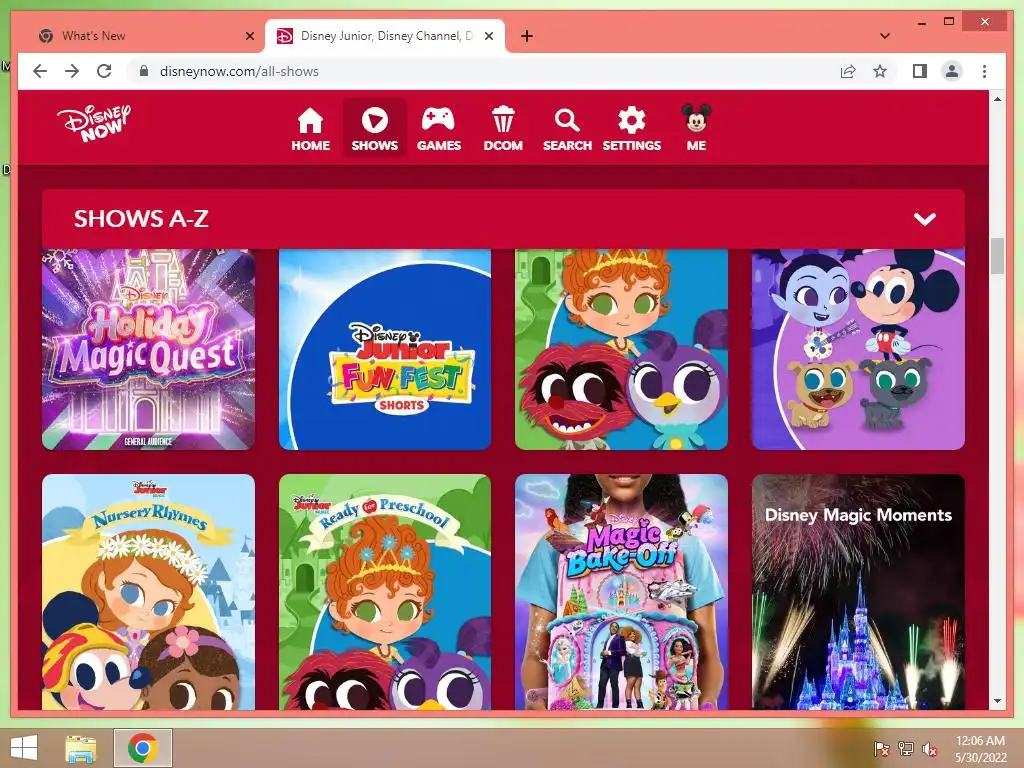The height and width of the screenshot is (768, 1024).
Task: Click the SETTINGS label in navigation
Action: pyautogui.click(x=632, y=146)
